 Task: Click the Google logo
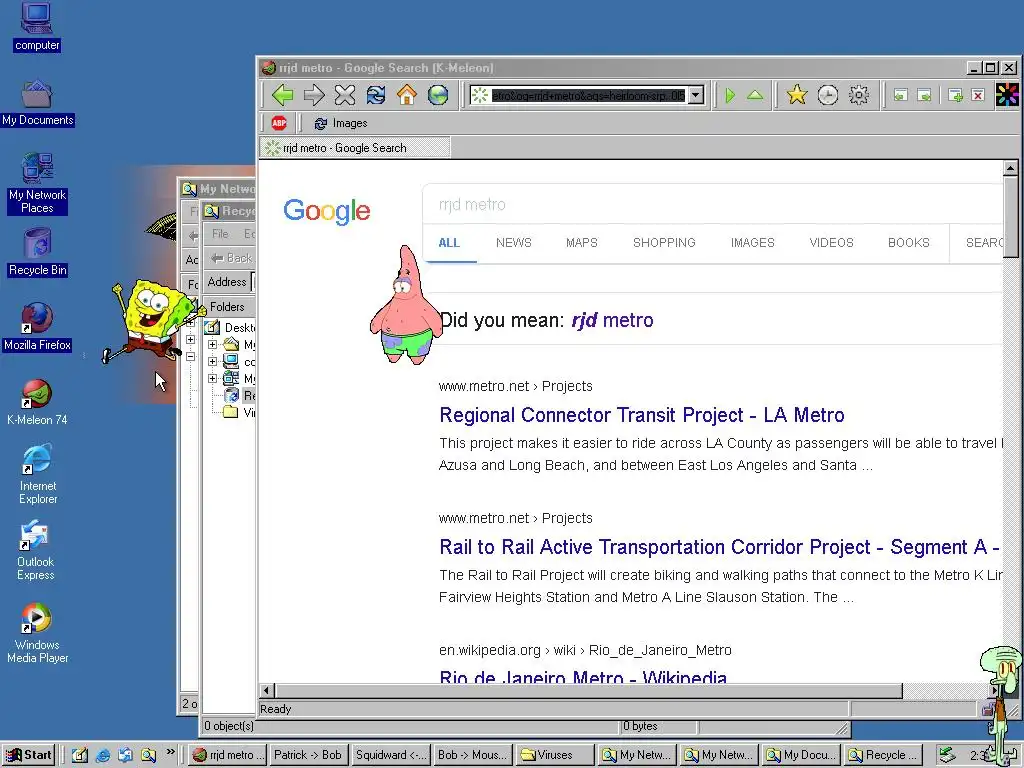(x=327, y=211)
